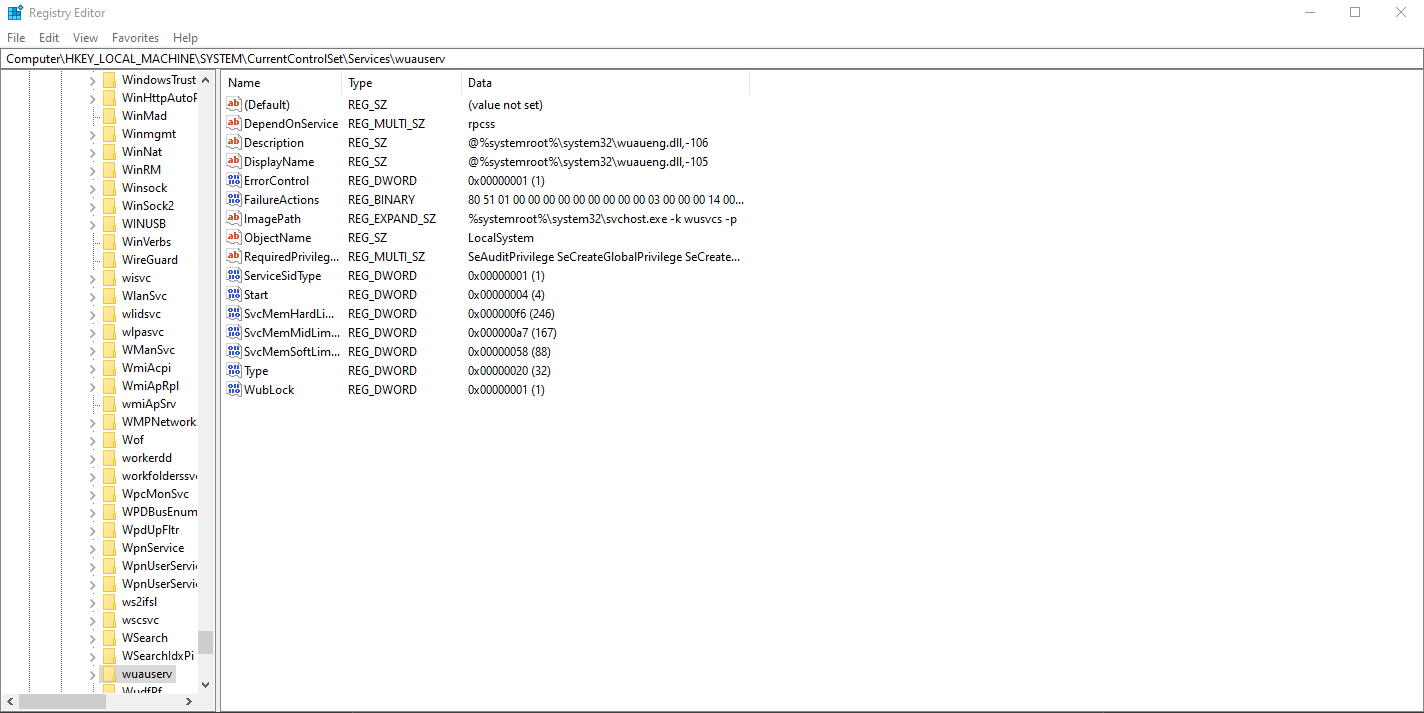
Task: Click the icon of the (Default) value
Action: 234,105
